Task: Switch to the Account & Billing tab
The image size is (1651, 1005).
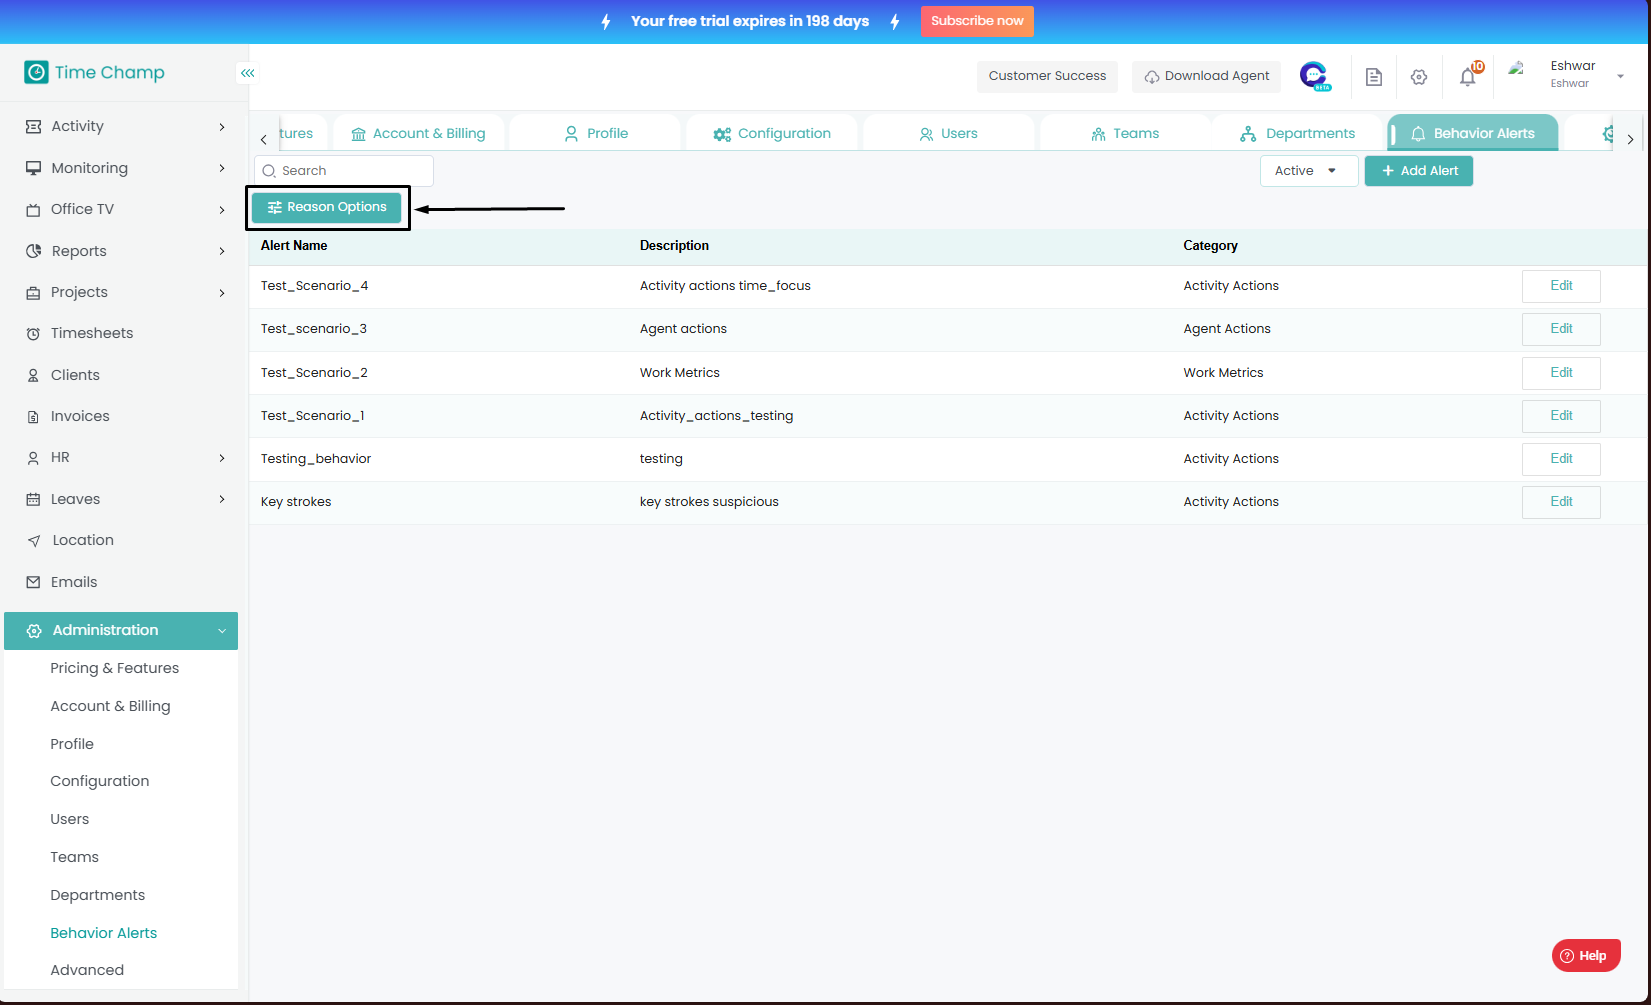Action: click(x=418, y=133)
